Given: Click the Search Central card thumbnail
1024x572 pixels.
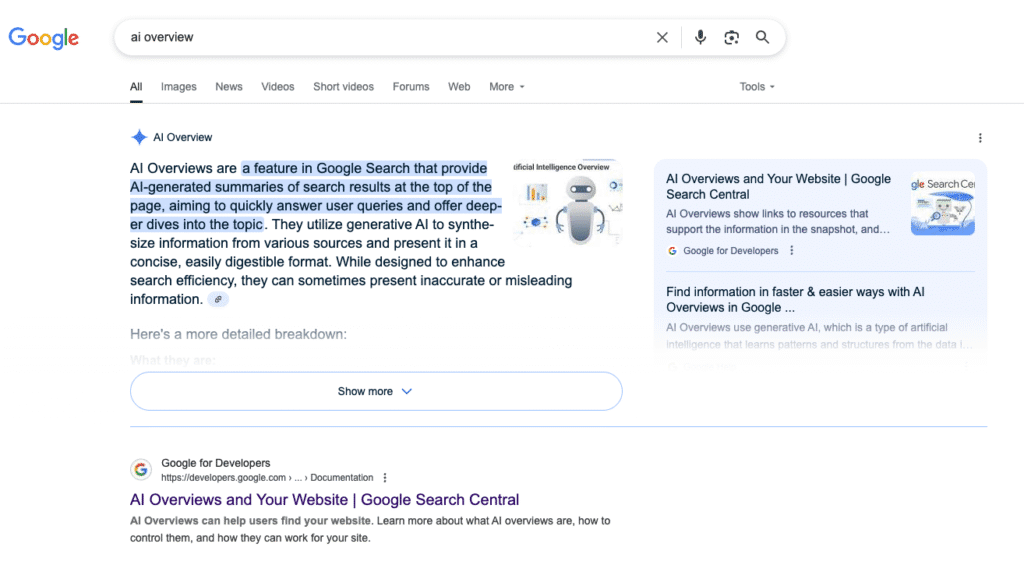Looking at the screenshot, I should tap(942, 204).
